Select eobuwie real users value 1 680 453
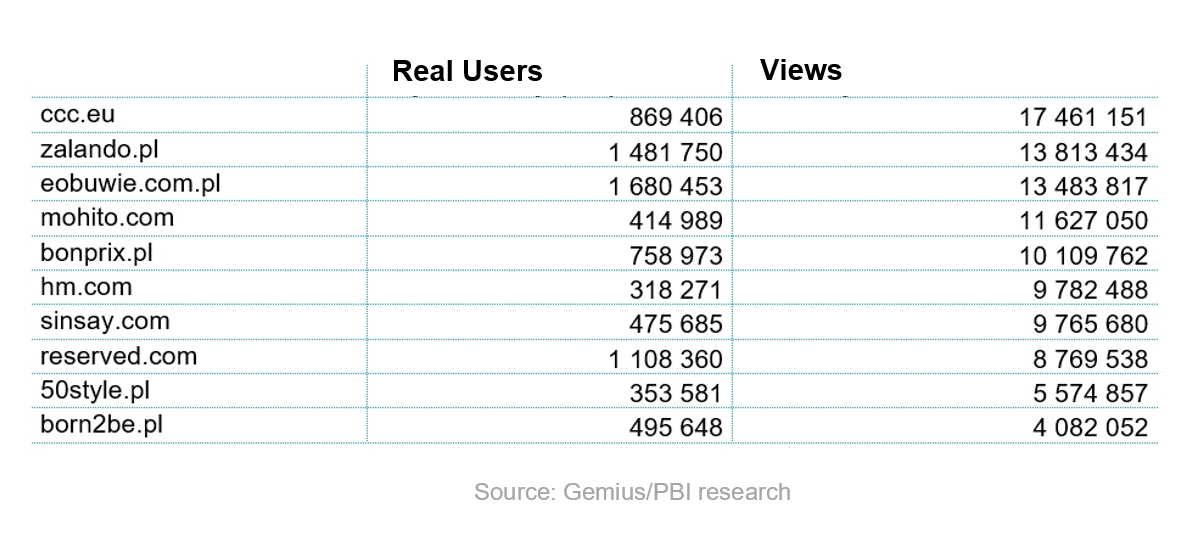Screen dimensions: 1204x543 click(664, 187)
